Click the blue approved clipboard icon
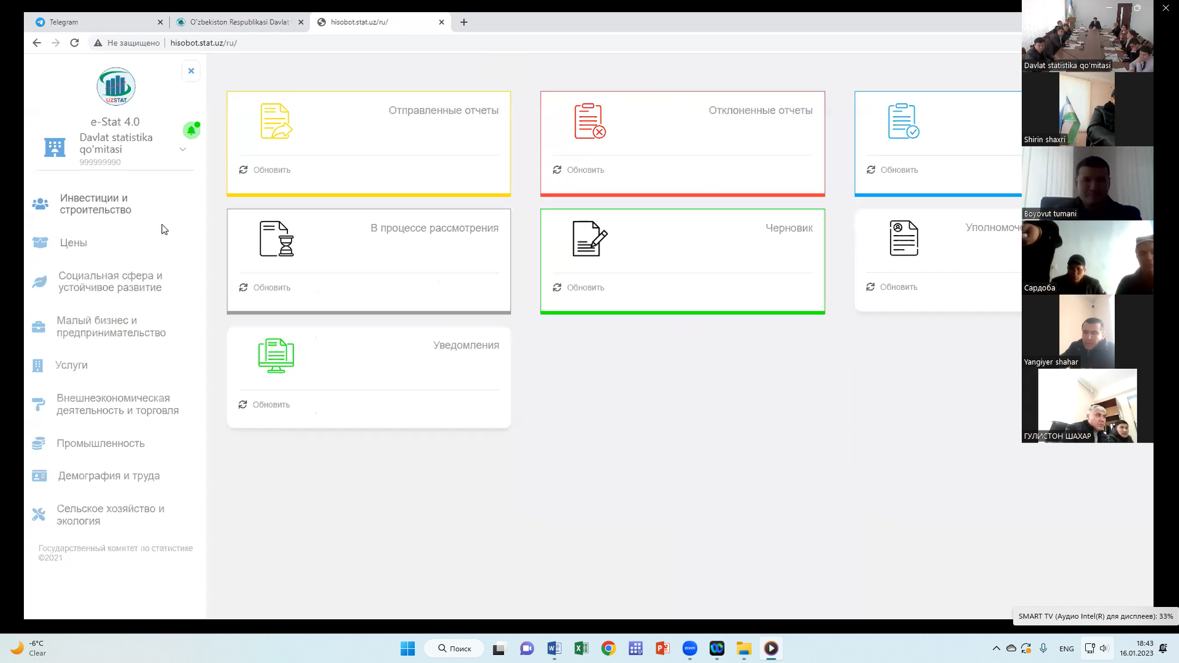Screen dimensions: 1179x663 tap(903, 121)
